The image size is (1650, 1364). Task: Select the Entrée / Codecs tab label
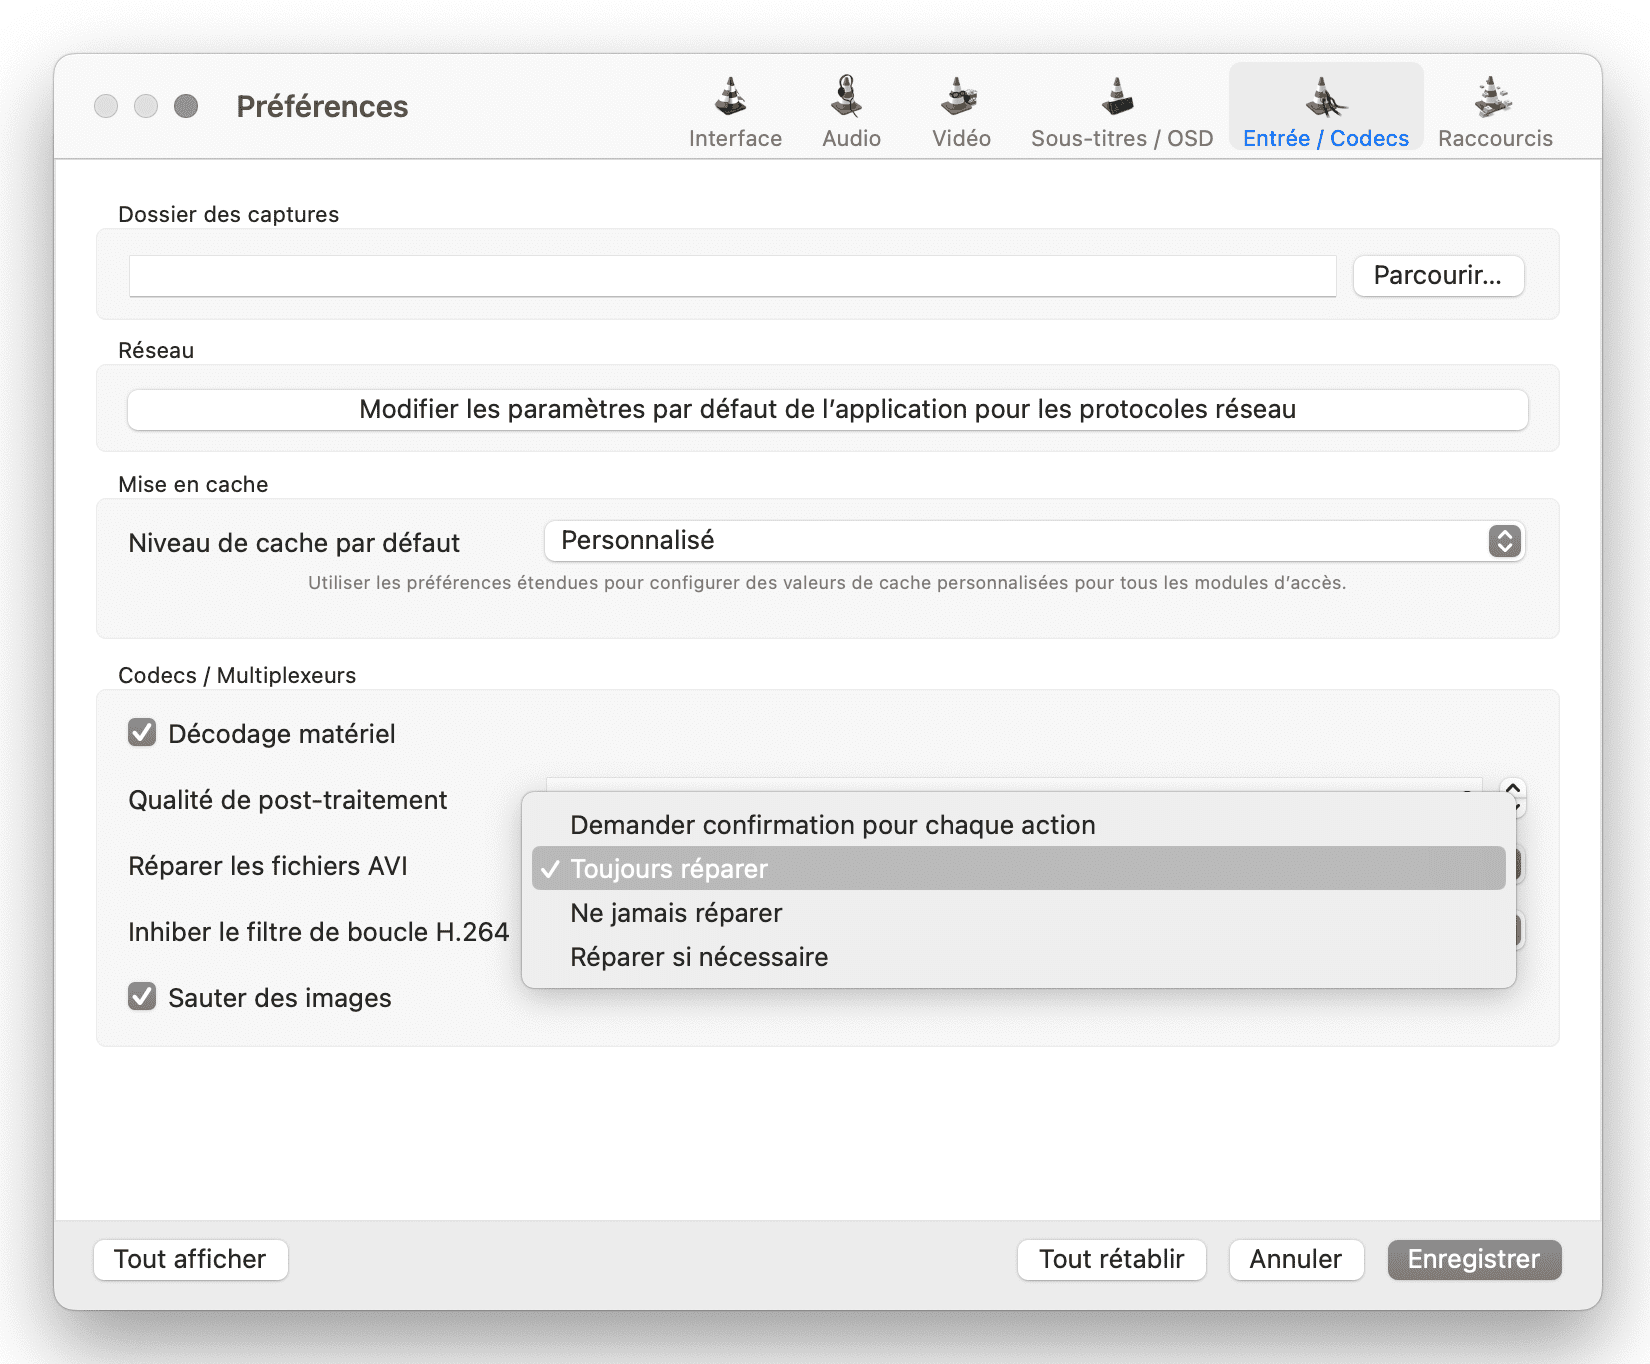tap(1326, 138)
